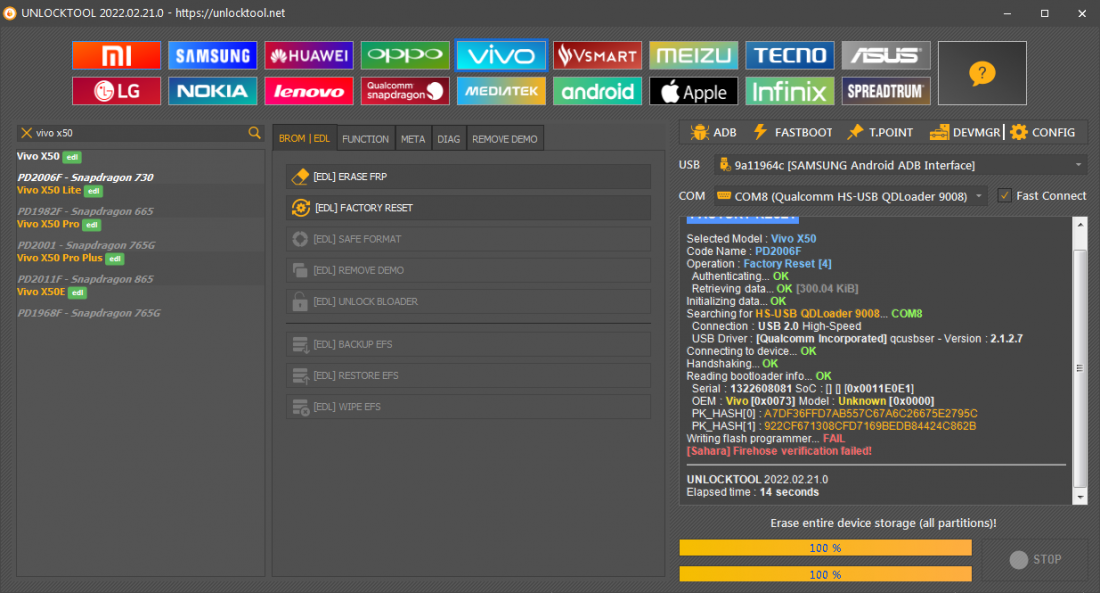The height and width of the screenshot is (593, 1100).
Task: Select the OPPO brand logo
Action: 405,55
